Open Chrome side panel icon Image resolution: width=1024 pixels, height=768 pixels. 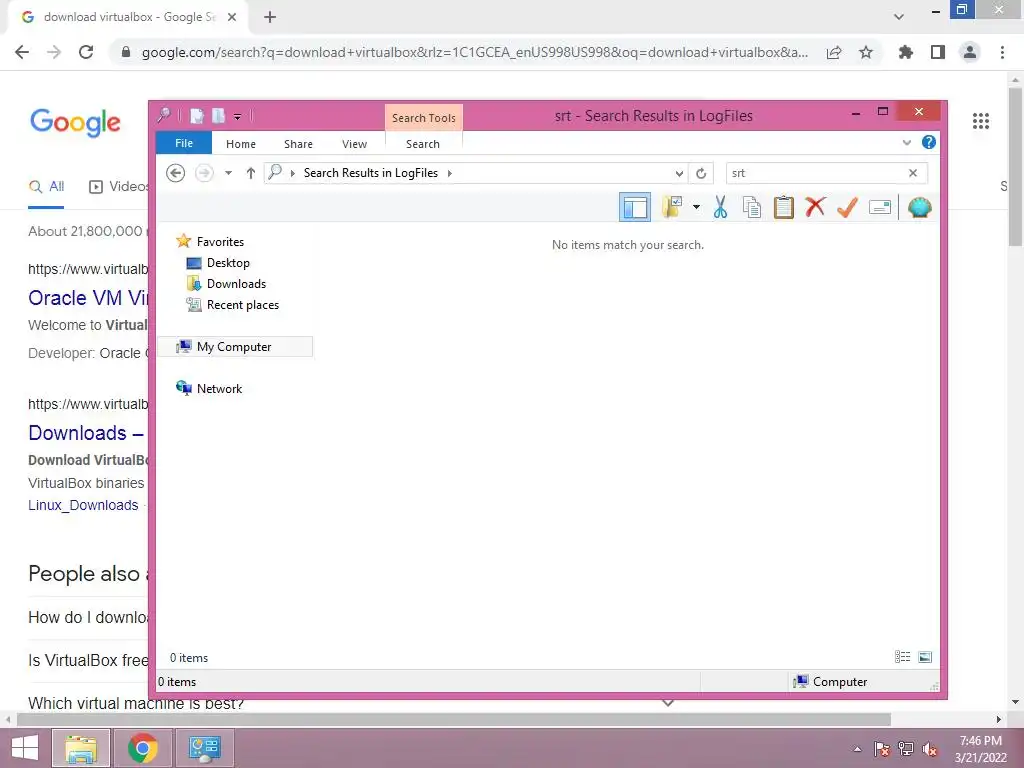tap(938, 52)
